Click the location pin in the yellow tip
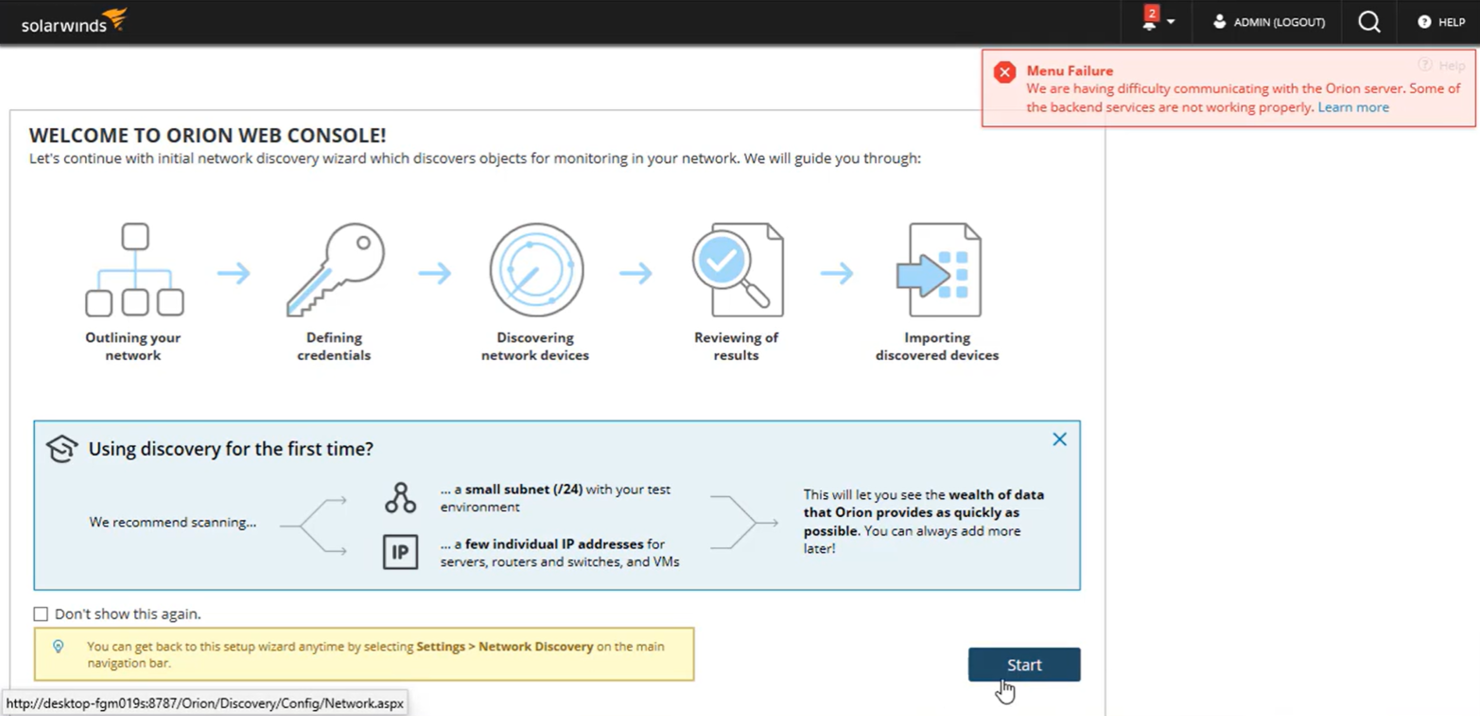 pyautogui.click(x=58, y=646)
